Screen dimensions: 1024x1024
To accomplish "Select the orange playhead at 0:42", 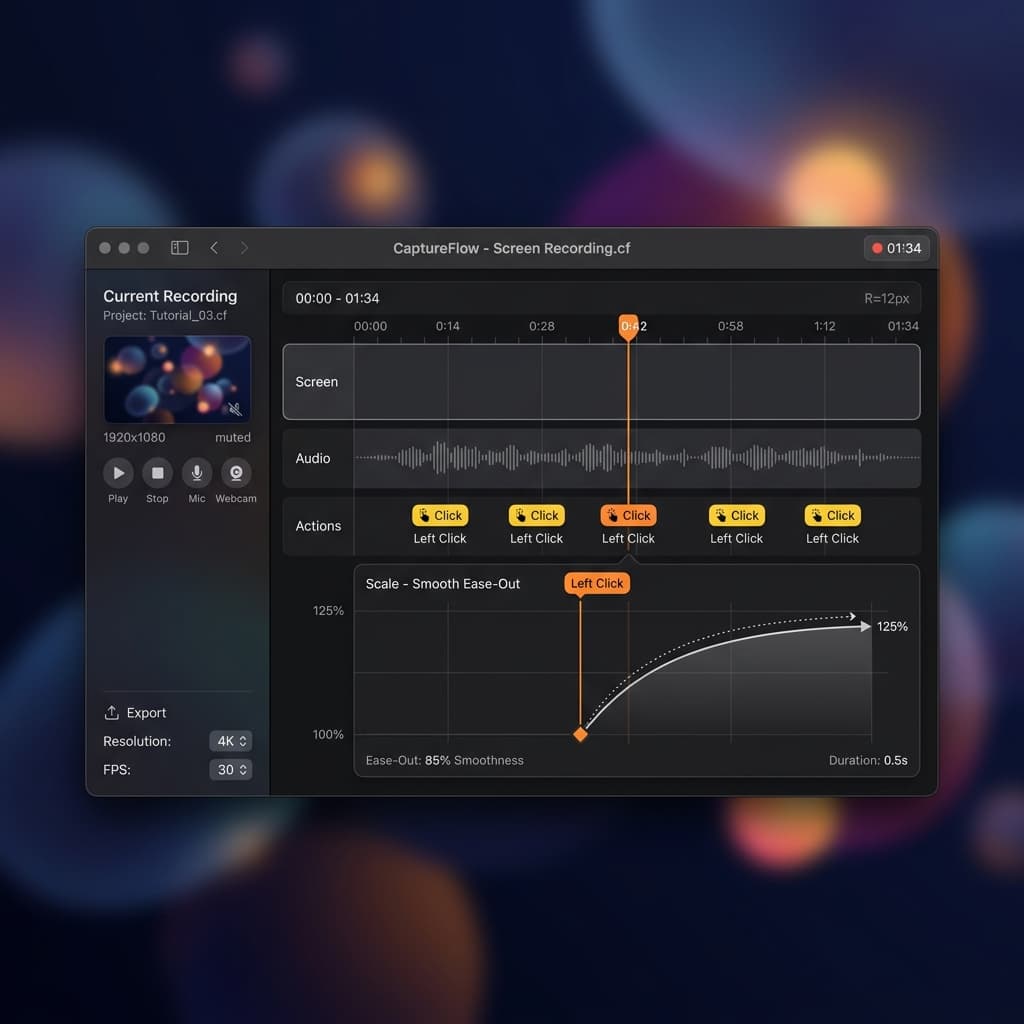I will pyautogui.click(x=630, y=326).
